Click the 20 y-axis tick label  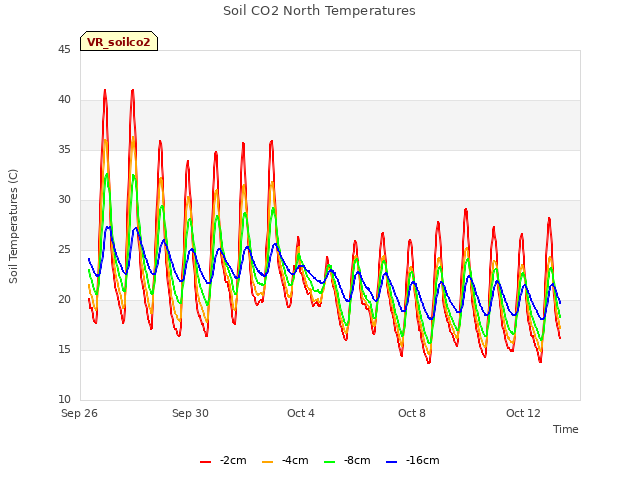coord(64,300)
